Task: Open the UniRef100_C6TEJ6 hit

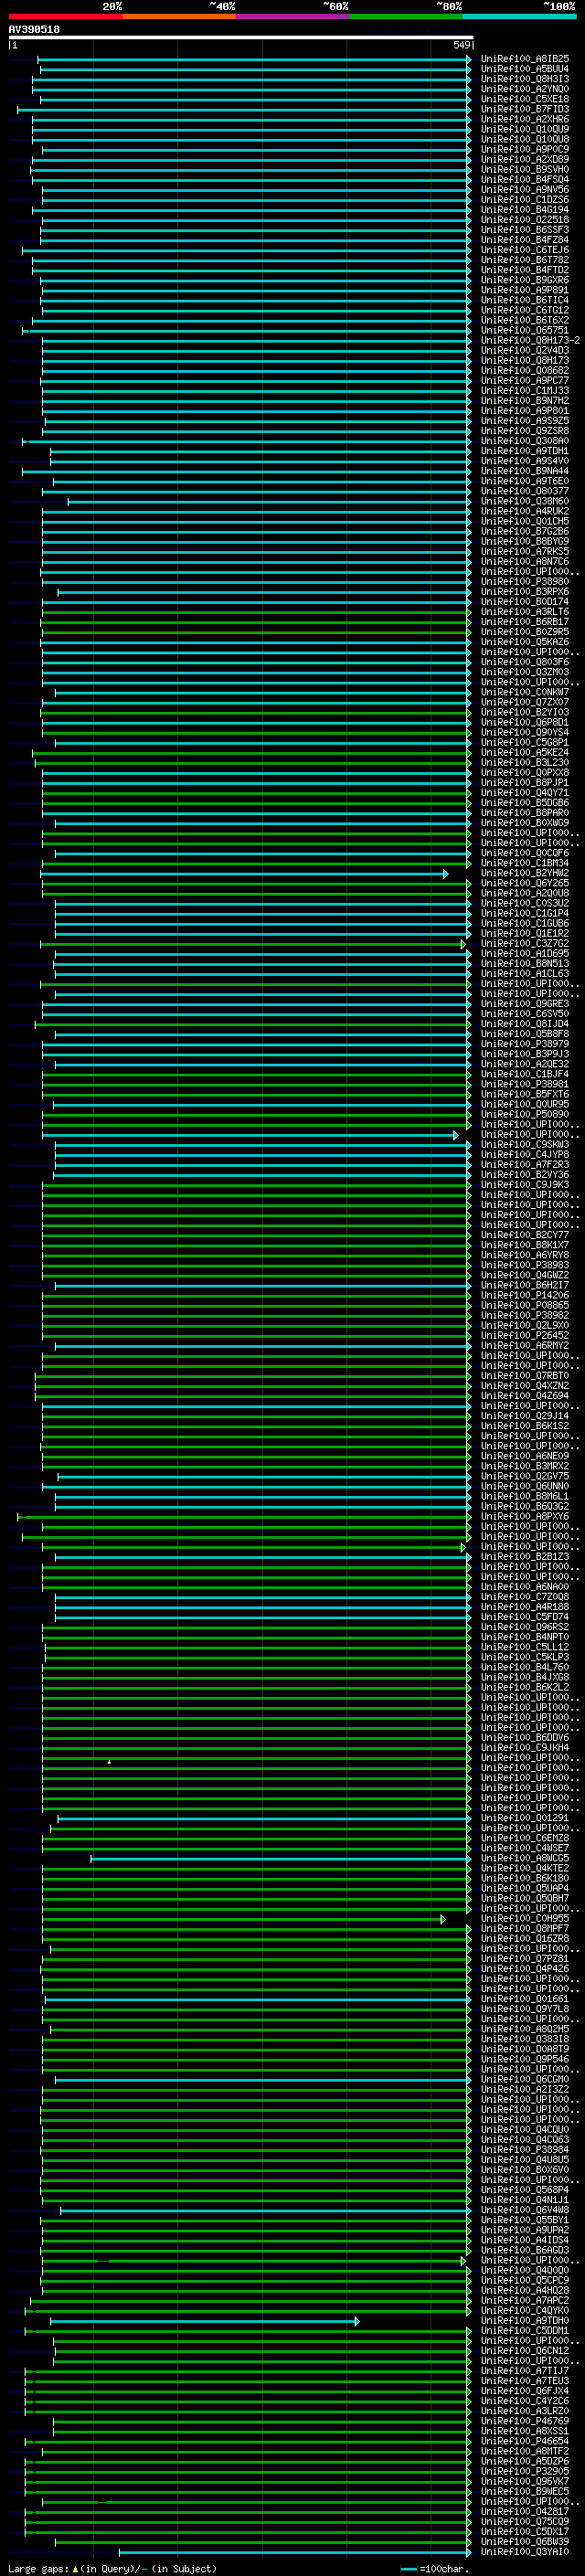Action: click(525, 250)
